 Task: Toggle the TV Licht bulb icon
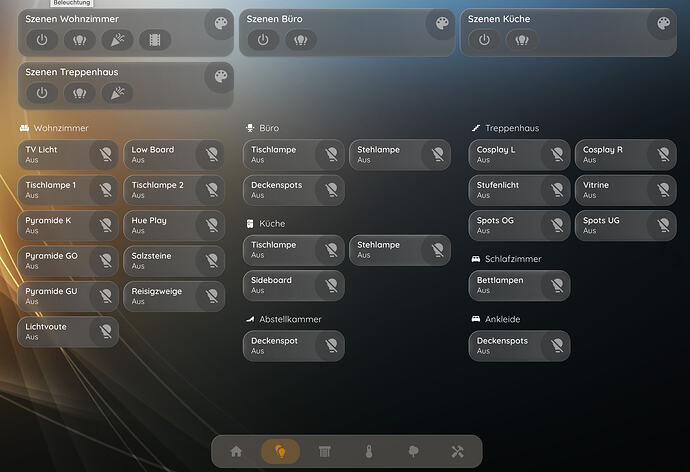(x=105, y=154)
